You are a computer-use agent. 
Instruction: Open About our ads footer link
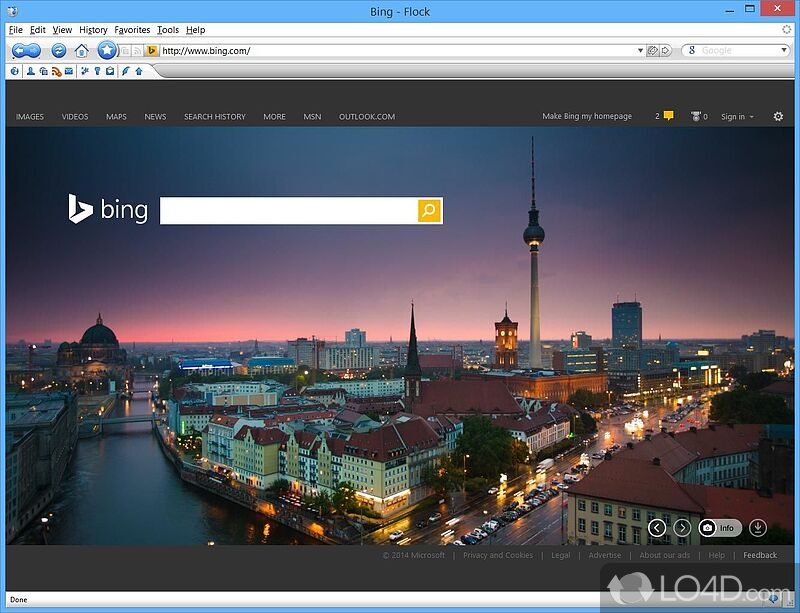tap(665, 555)
